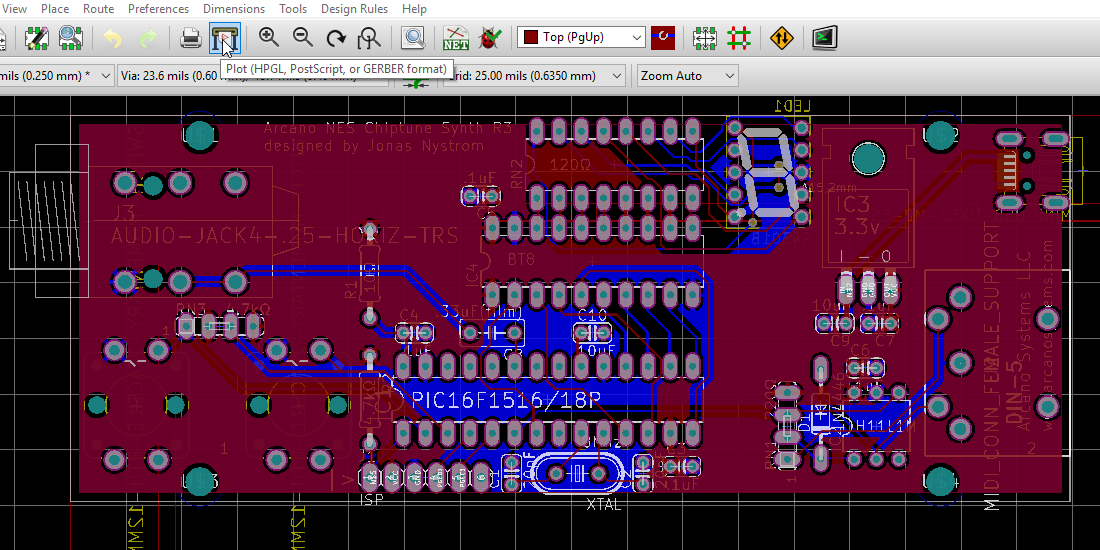Open the Print board dialog

pos(191,38)
